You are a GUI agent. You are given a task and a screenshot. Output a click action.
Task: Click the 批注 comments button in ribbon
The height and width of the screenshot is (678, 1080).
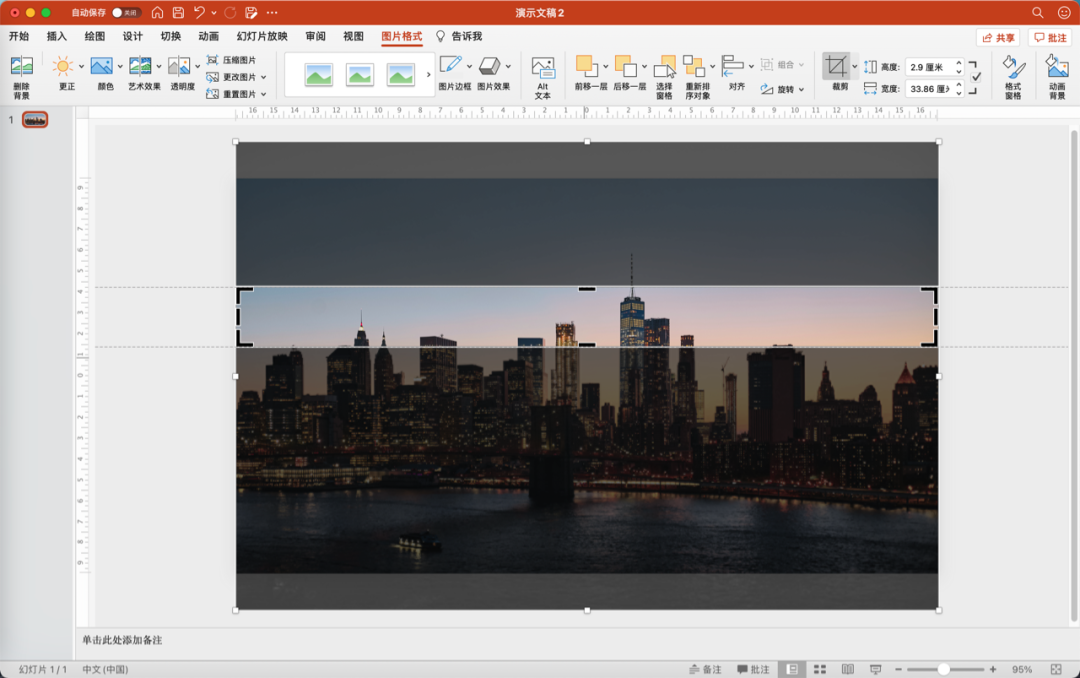(1050, 38)
